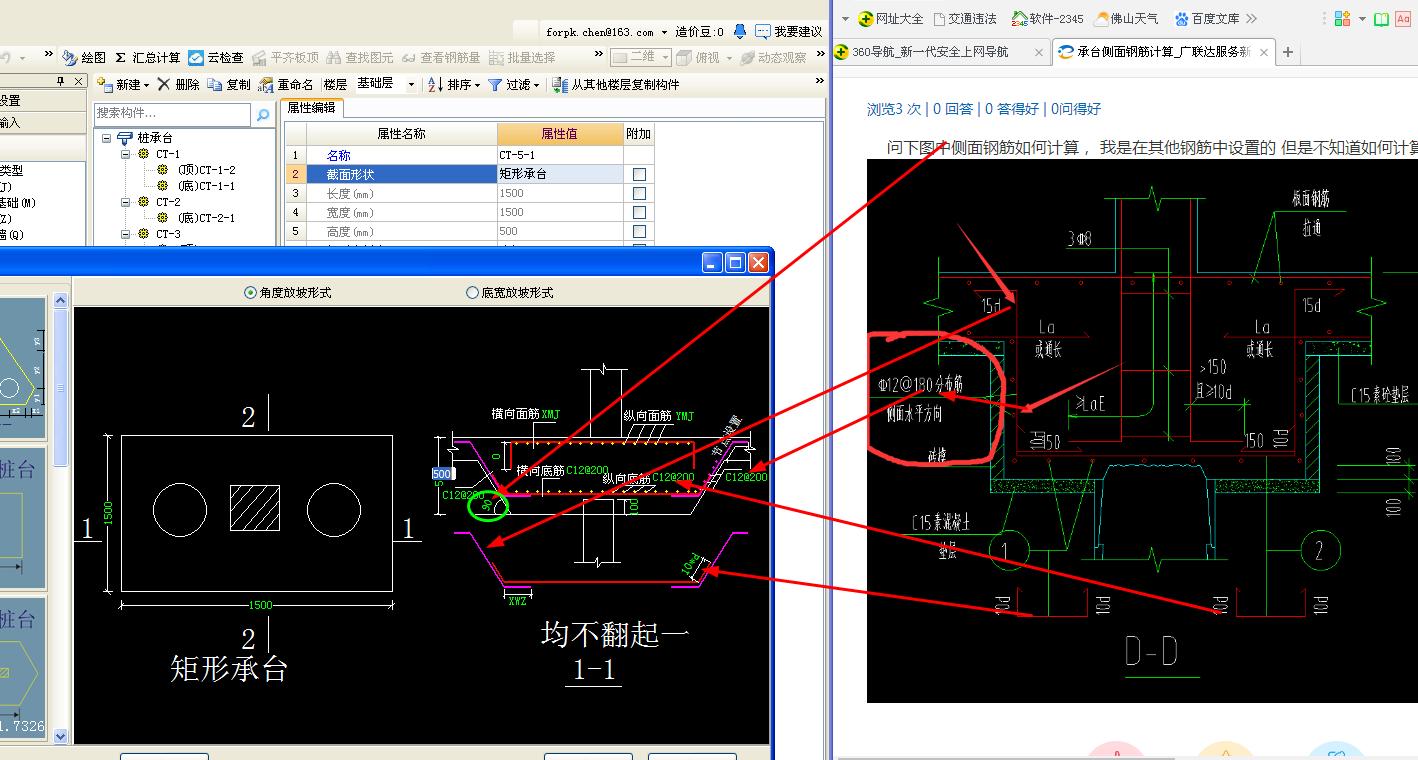Click the browser extensions grid icon
Screen dimensions: 1418x760
pyautogui.click(x=1342, y=19)
